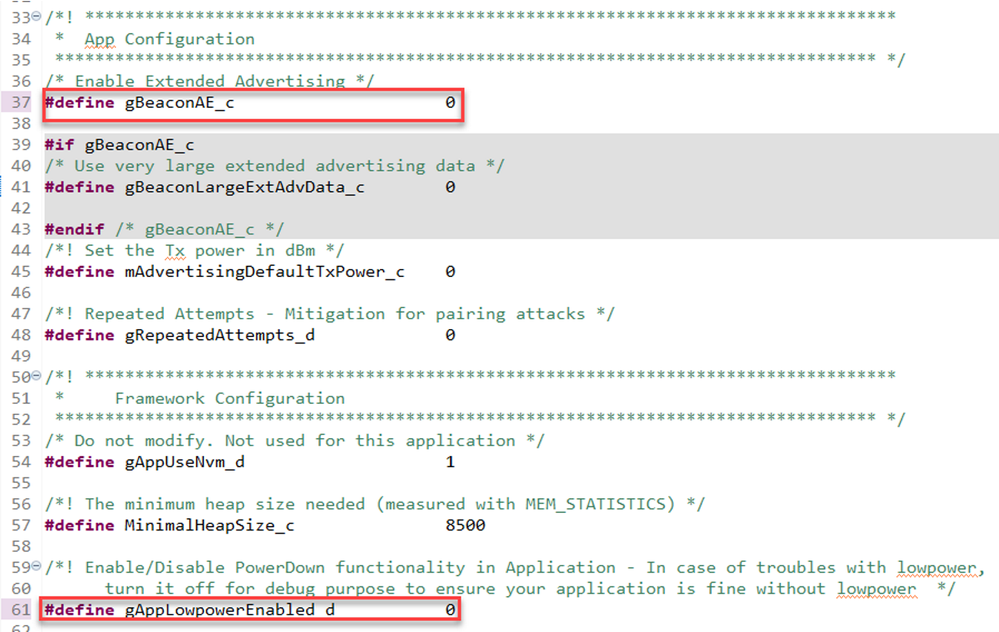Click the 'App Configuration' comment text

(x=169, y=40)
